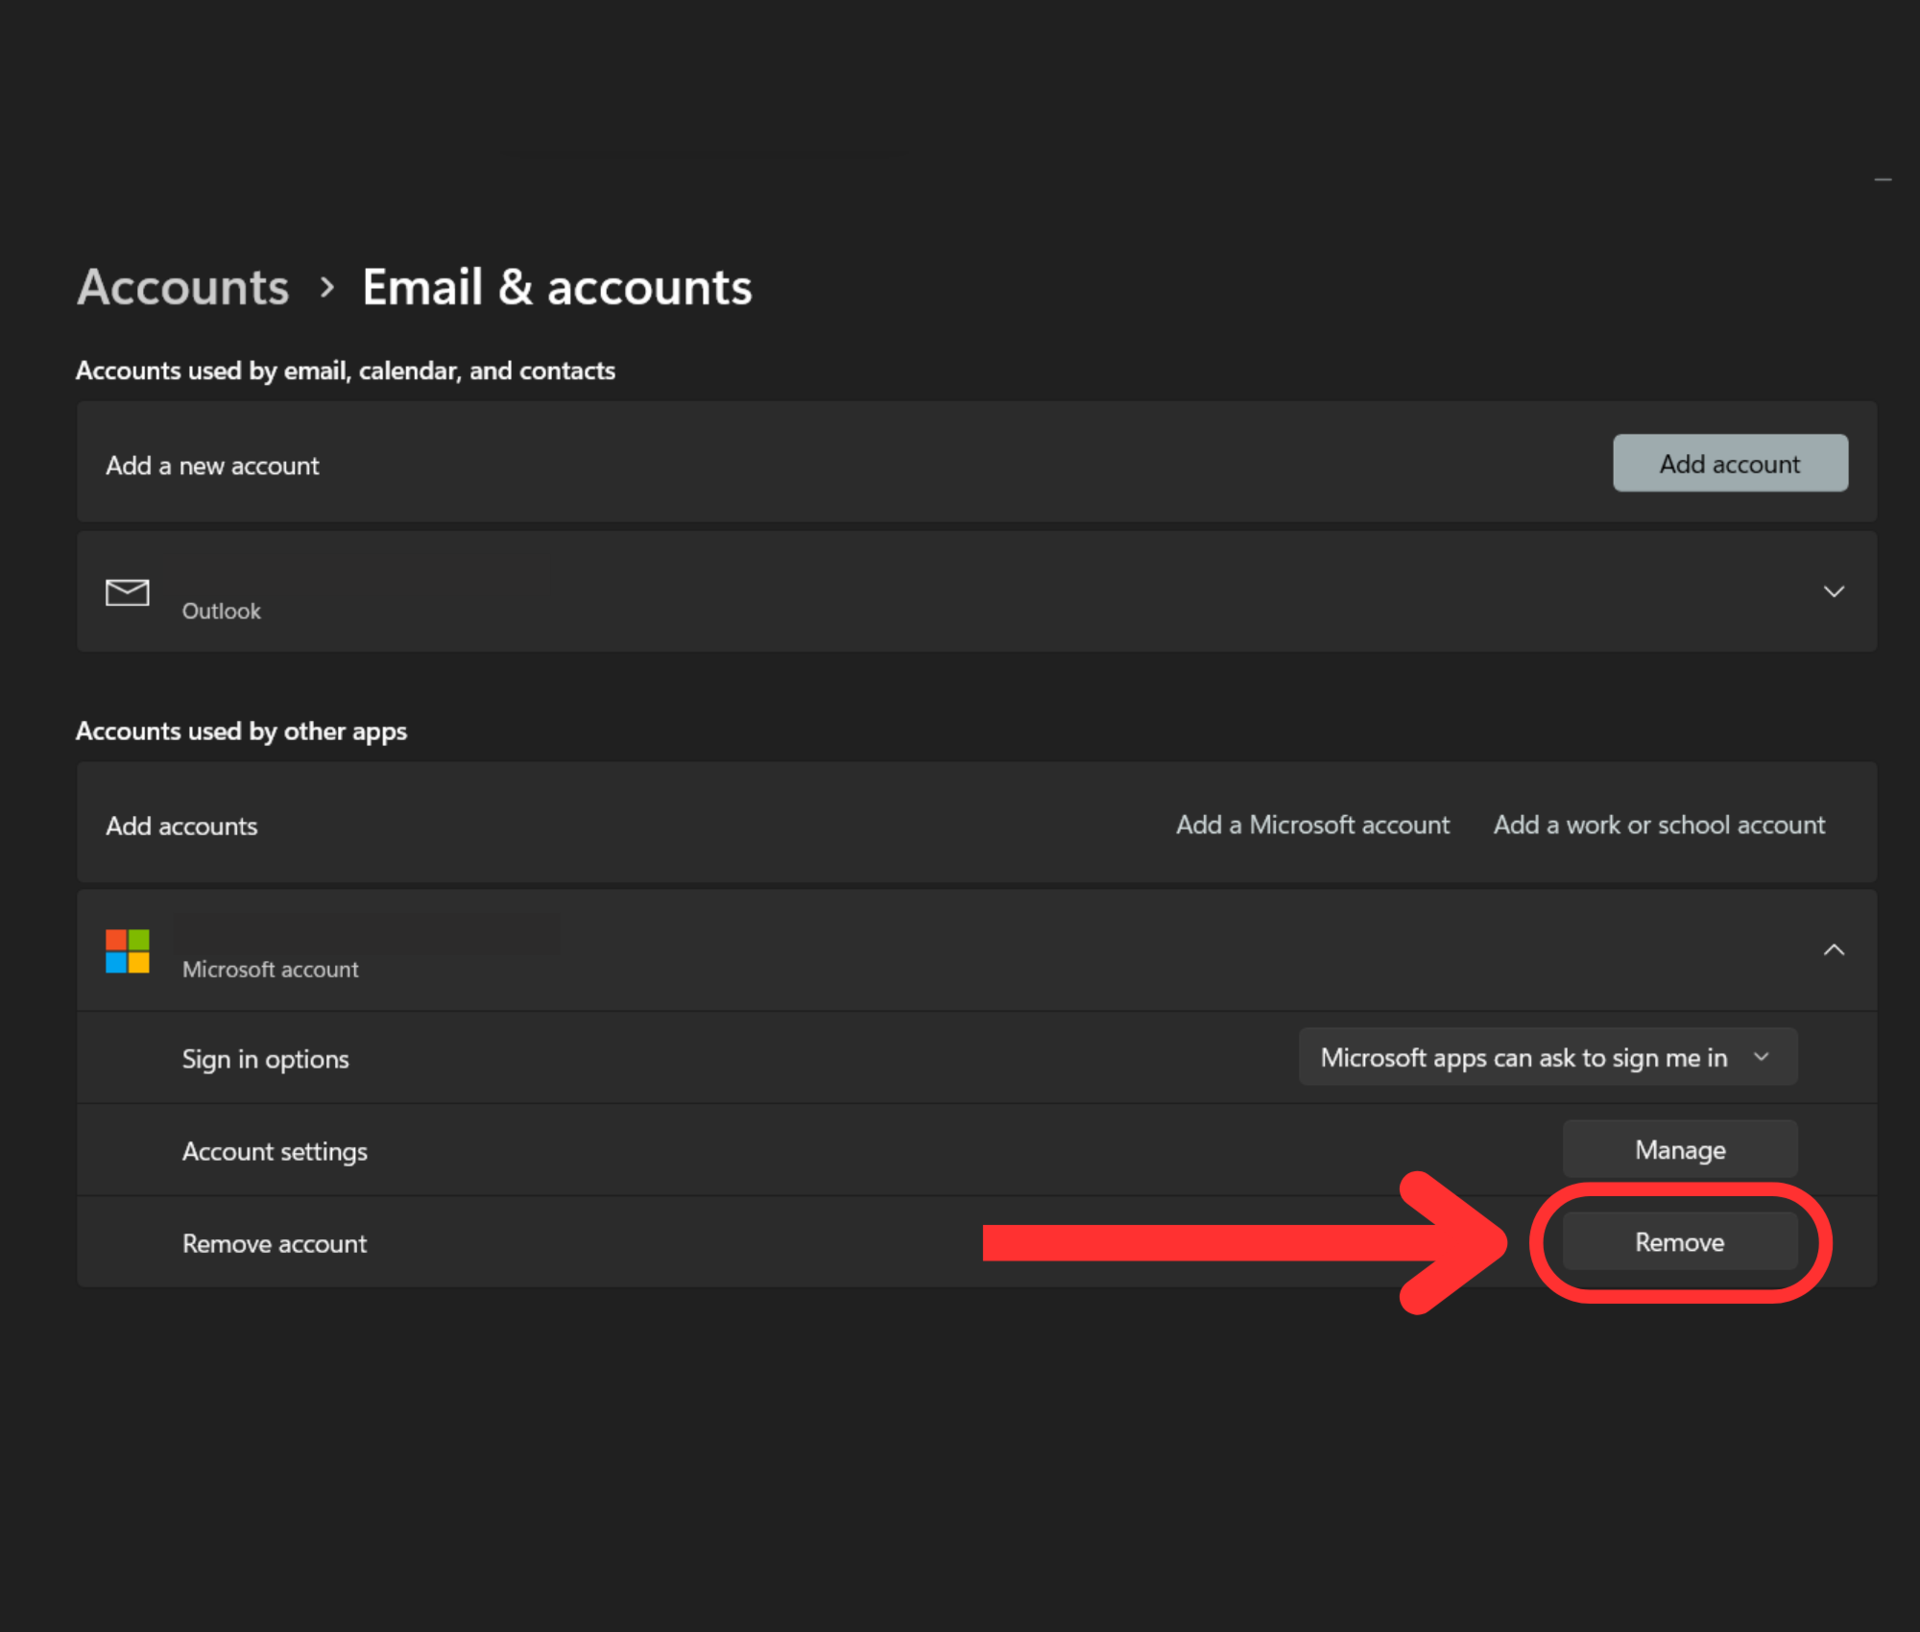The image size is (1920, 1632).
Task: Select the Outlook account label
Action: click(221, 611)
